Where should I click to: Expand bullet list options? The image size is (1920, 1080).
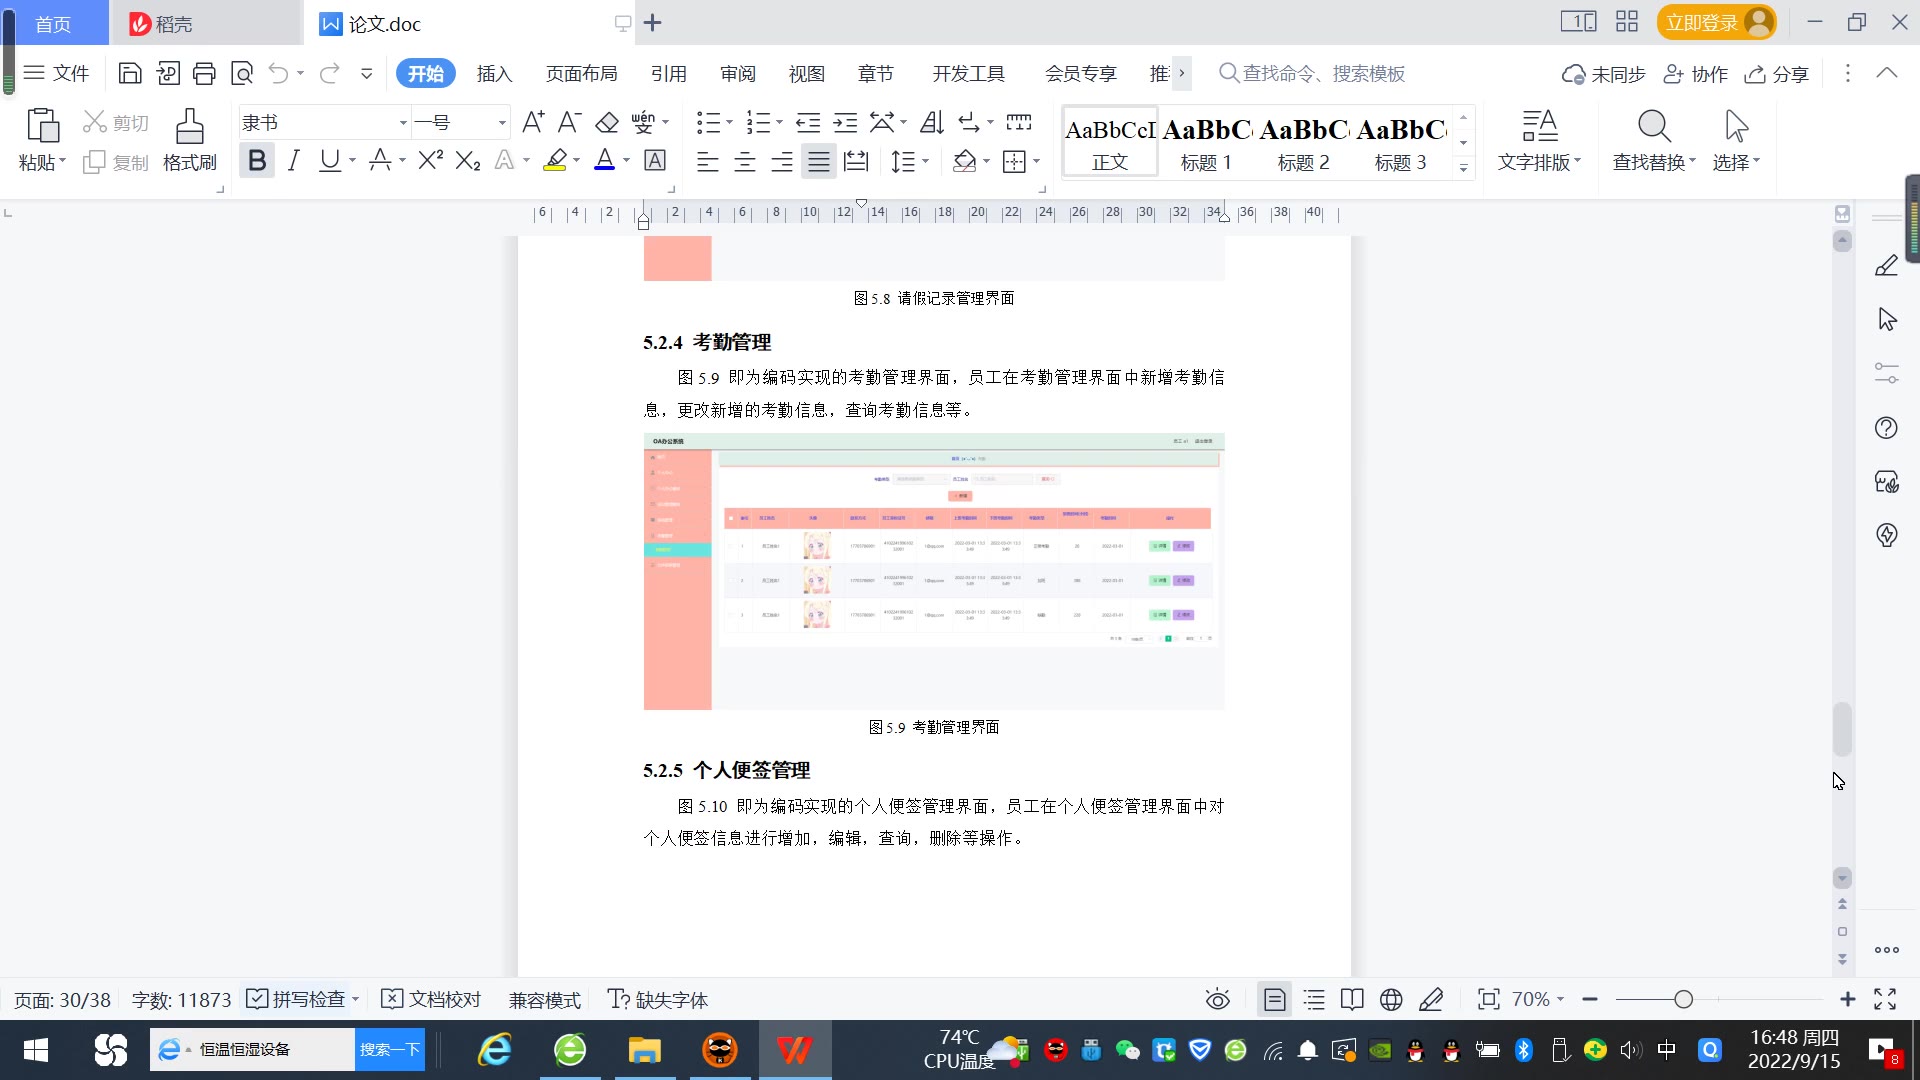point(729,123)
